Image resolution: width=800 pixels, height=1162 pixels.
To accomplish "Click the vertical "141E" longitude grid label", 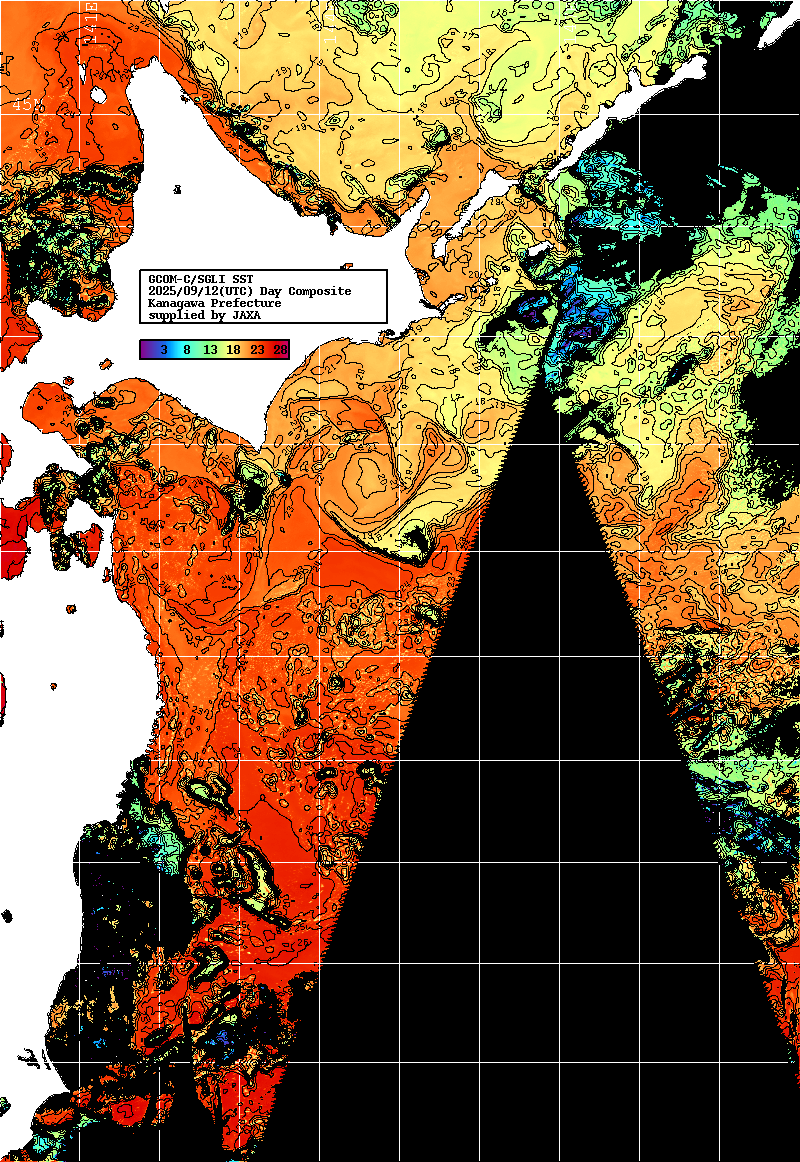I will click(x=90, y=23).
